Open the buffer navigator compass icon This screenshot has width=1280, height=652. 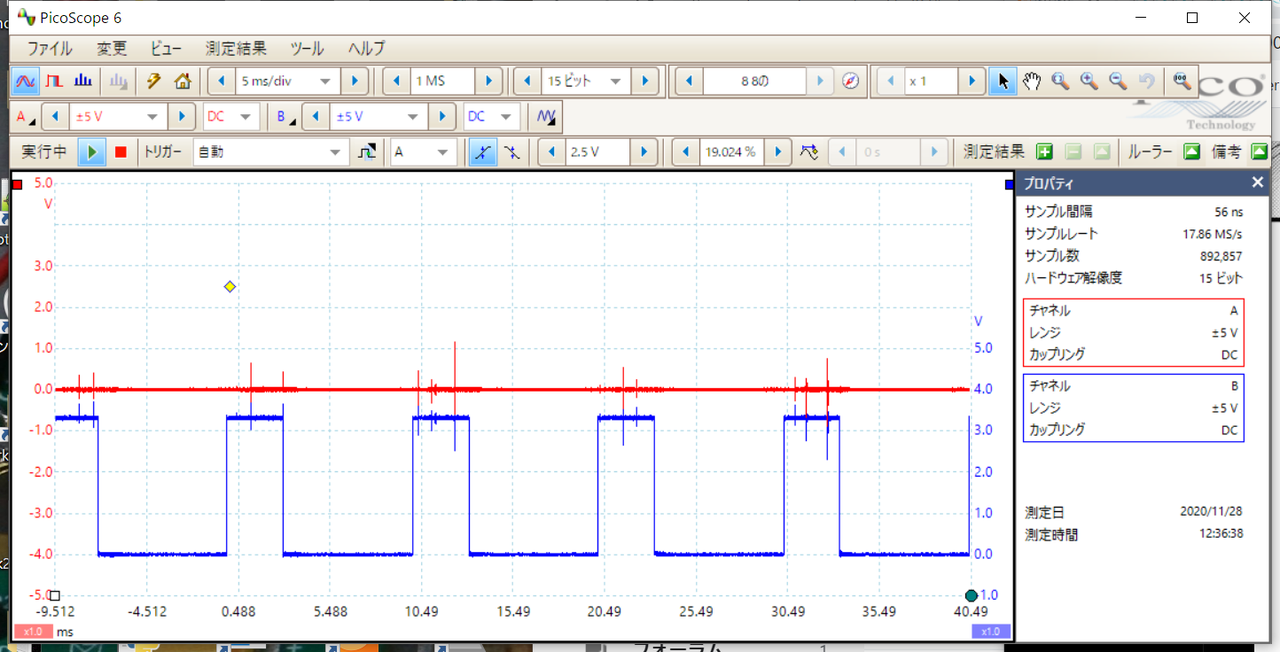850,81
